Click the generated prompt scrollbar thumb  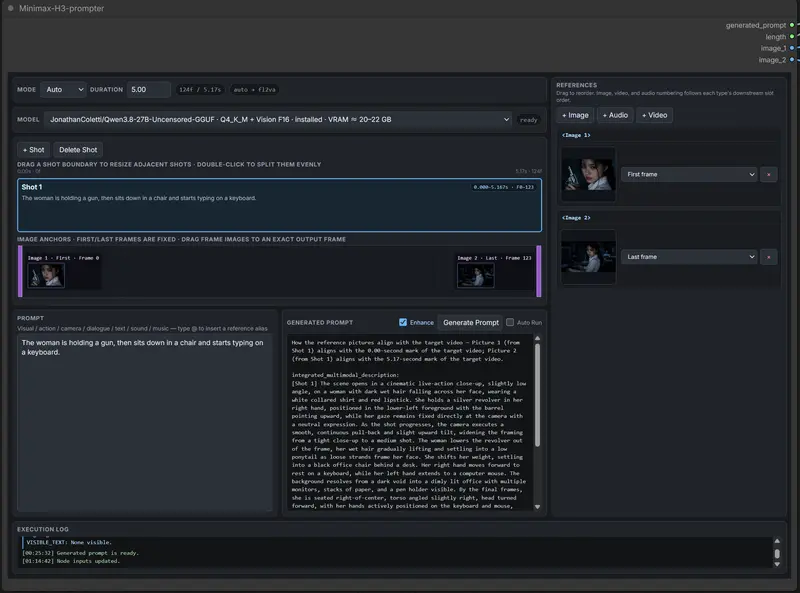[537, 396]
